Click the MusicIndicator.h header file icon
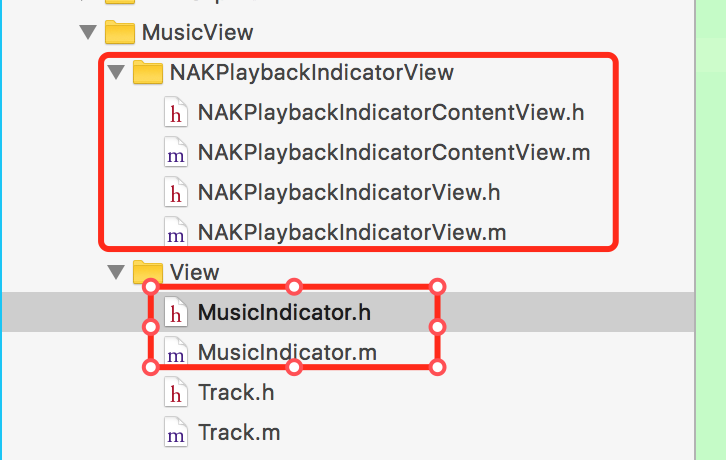This screenshot has height=460, width=726. [176, 313]
